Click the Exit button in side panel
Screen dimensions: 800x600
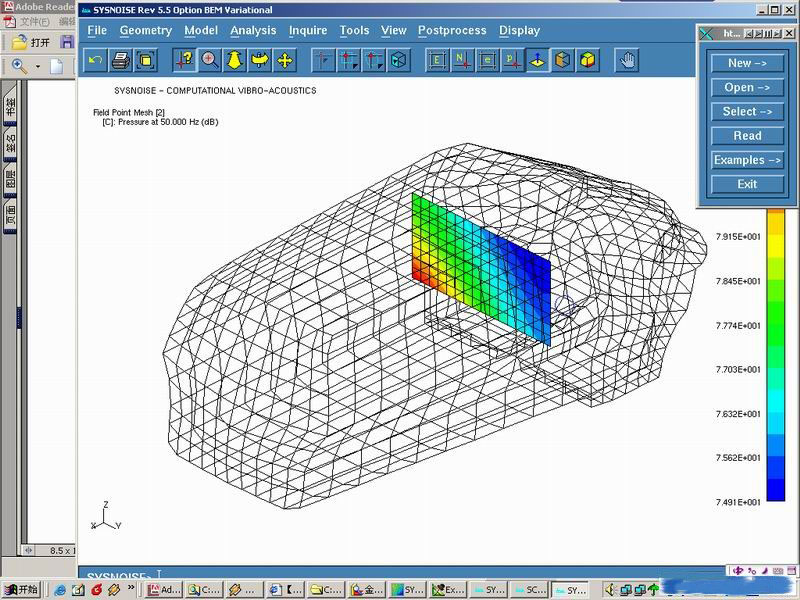(747, 184)
